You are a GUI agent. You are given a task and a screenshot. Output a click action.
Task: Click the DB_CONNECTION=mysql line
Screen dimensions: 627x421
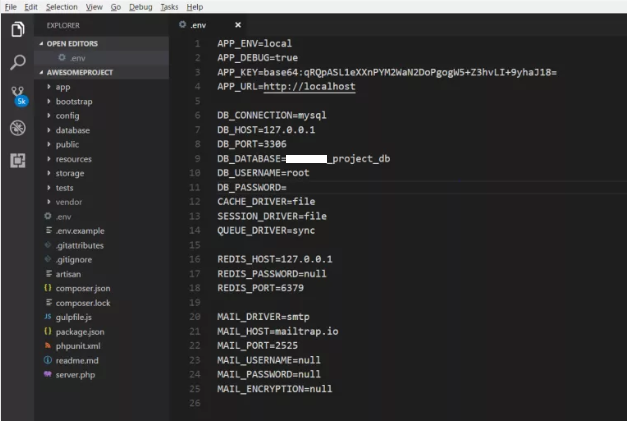[272, 115]
